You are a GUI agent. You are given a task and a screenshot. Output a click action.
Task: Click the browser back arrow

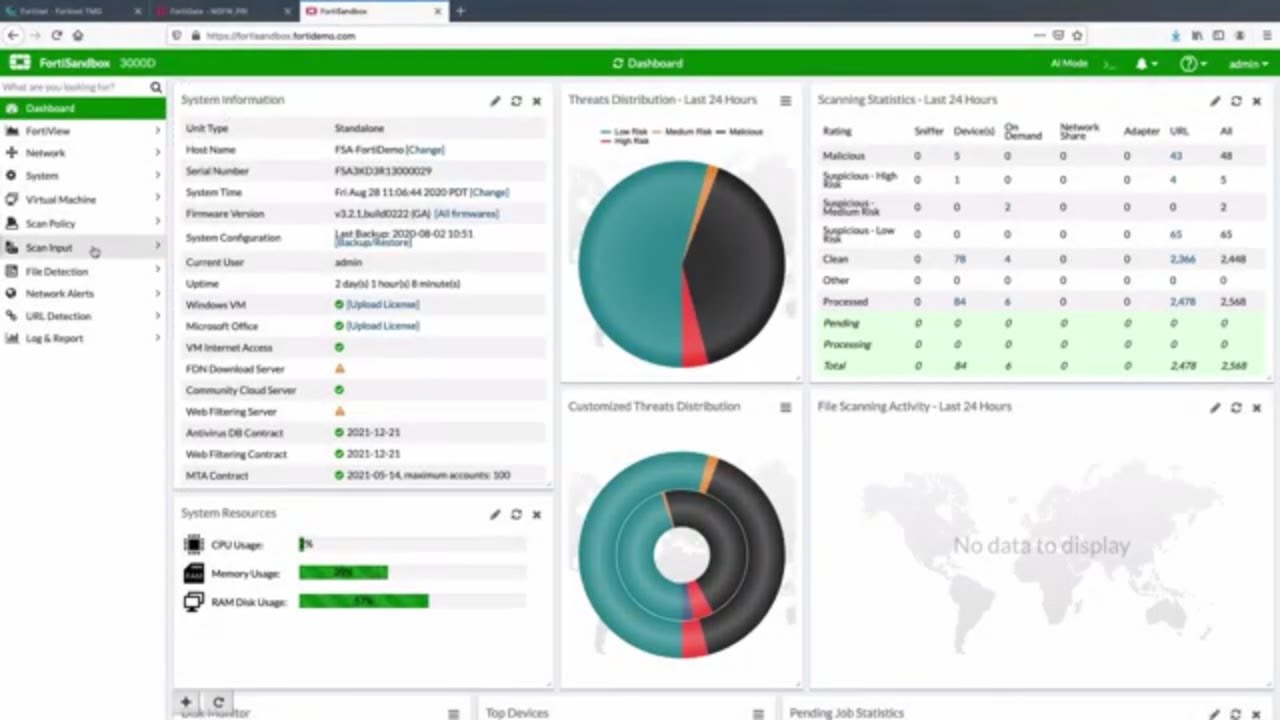[x=13, y=35]
